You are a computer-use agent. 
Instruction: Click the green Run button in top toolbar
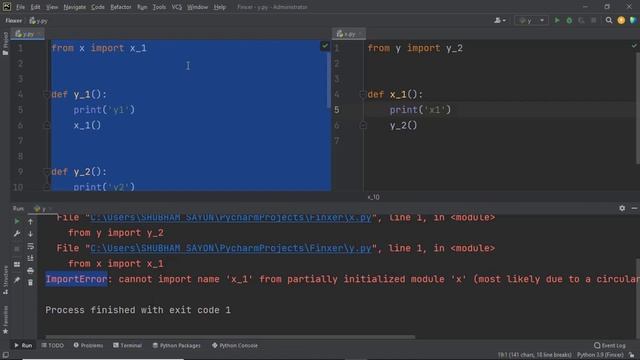pyautogui.click(x=557, y=20)
